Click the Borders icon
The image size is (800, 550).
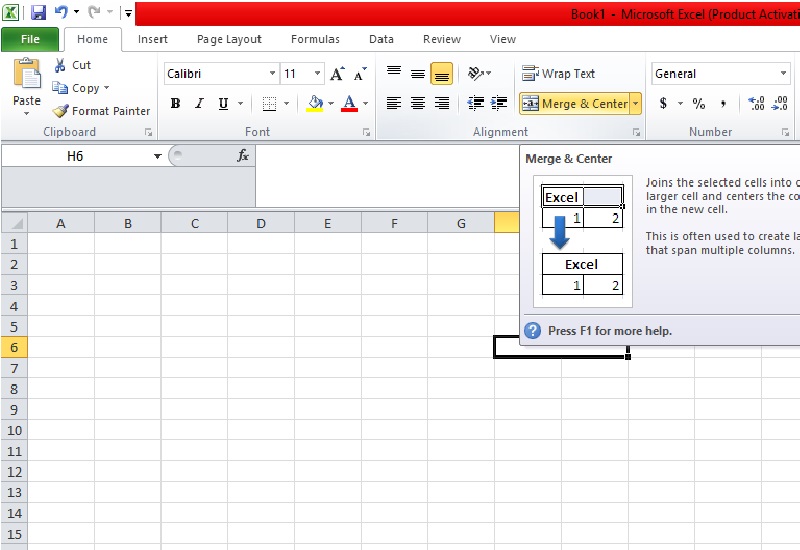[x=269, y=104]
